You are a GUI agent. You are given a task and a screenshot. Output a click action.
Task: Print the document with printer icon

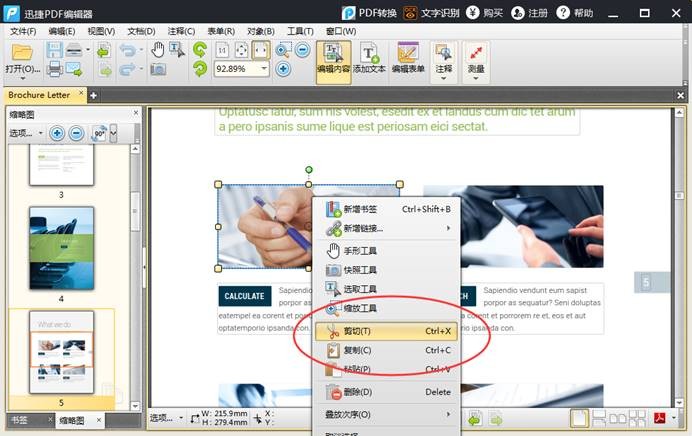tap(54, 69)
